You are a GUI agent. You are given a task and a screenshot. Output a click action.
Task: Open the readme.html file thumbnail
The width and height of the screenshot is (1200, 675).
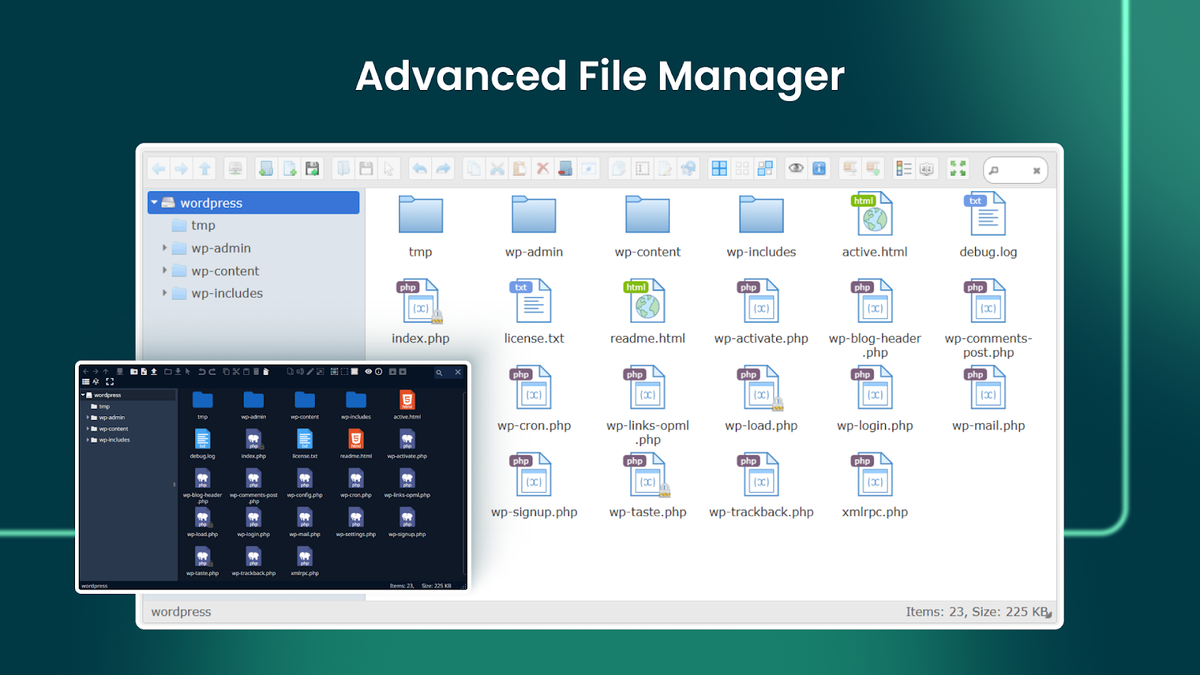[648, 300]
